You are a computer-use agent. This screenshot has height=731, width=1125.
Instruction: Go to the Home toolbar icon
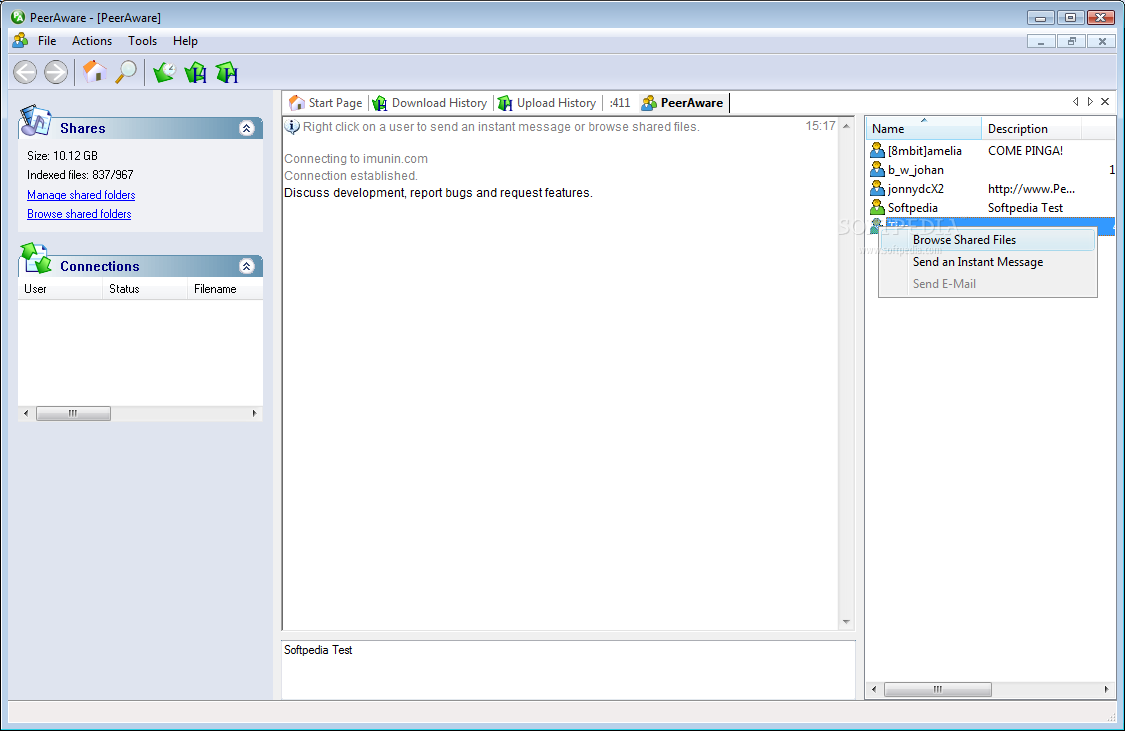pyautogui.click(x=94, y=72)
